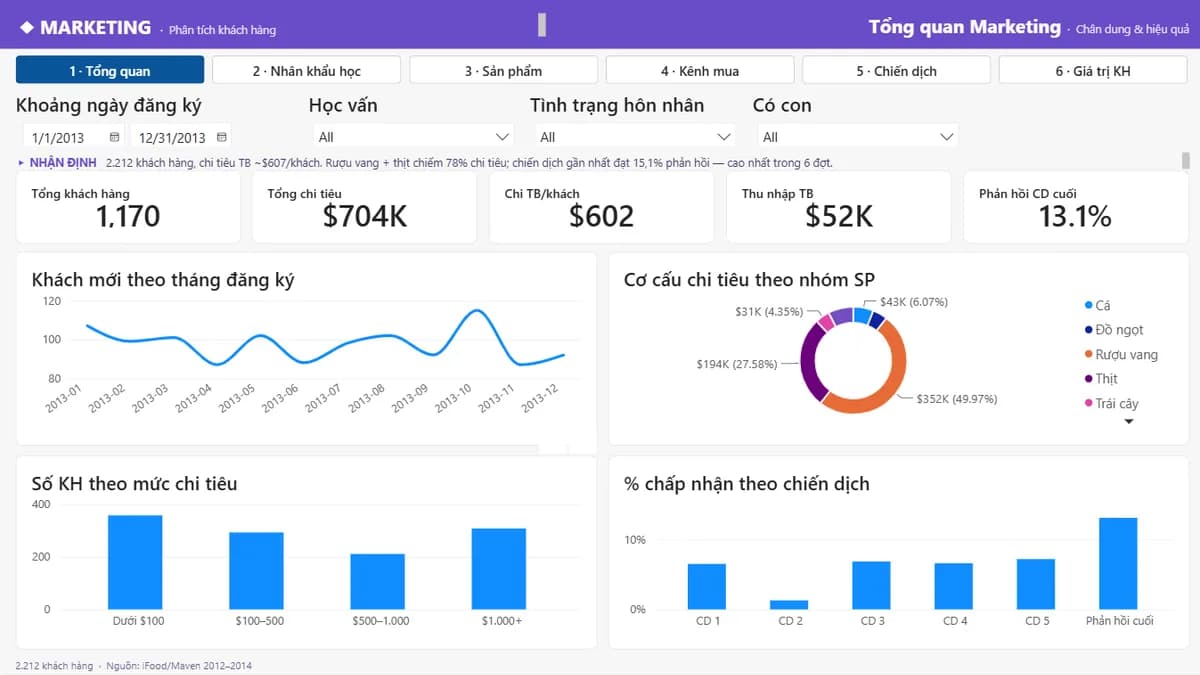The height and width of the screenshot is (675, 1200).
Task: Select the $1.000+ spending bar
Action: pos(499,569)
